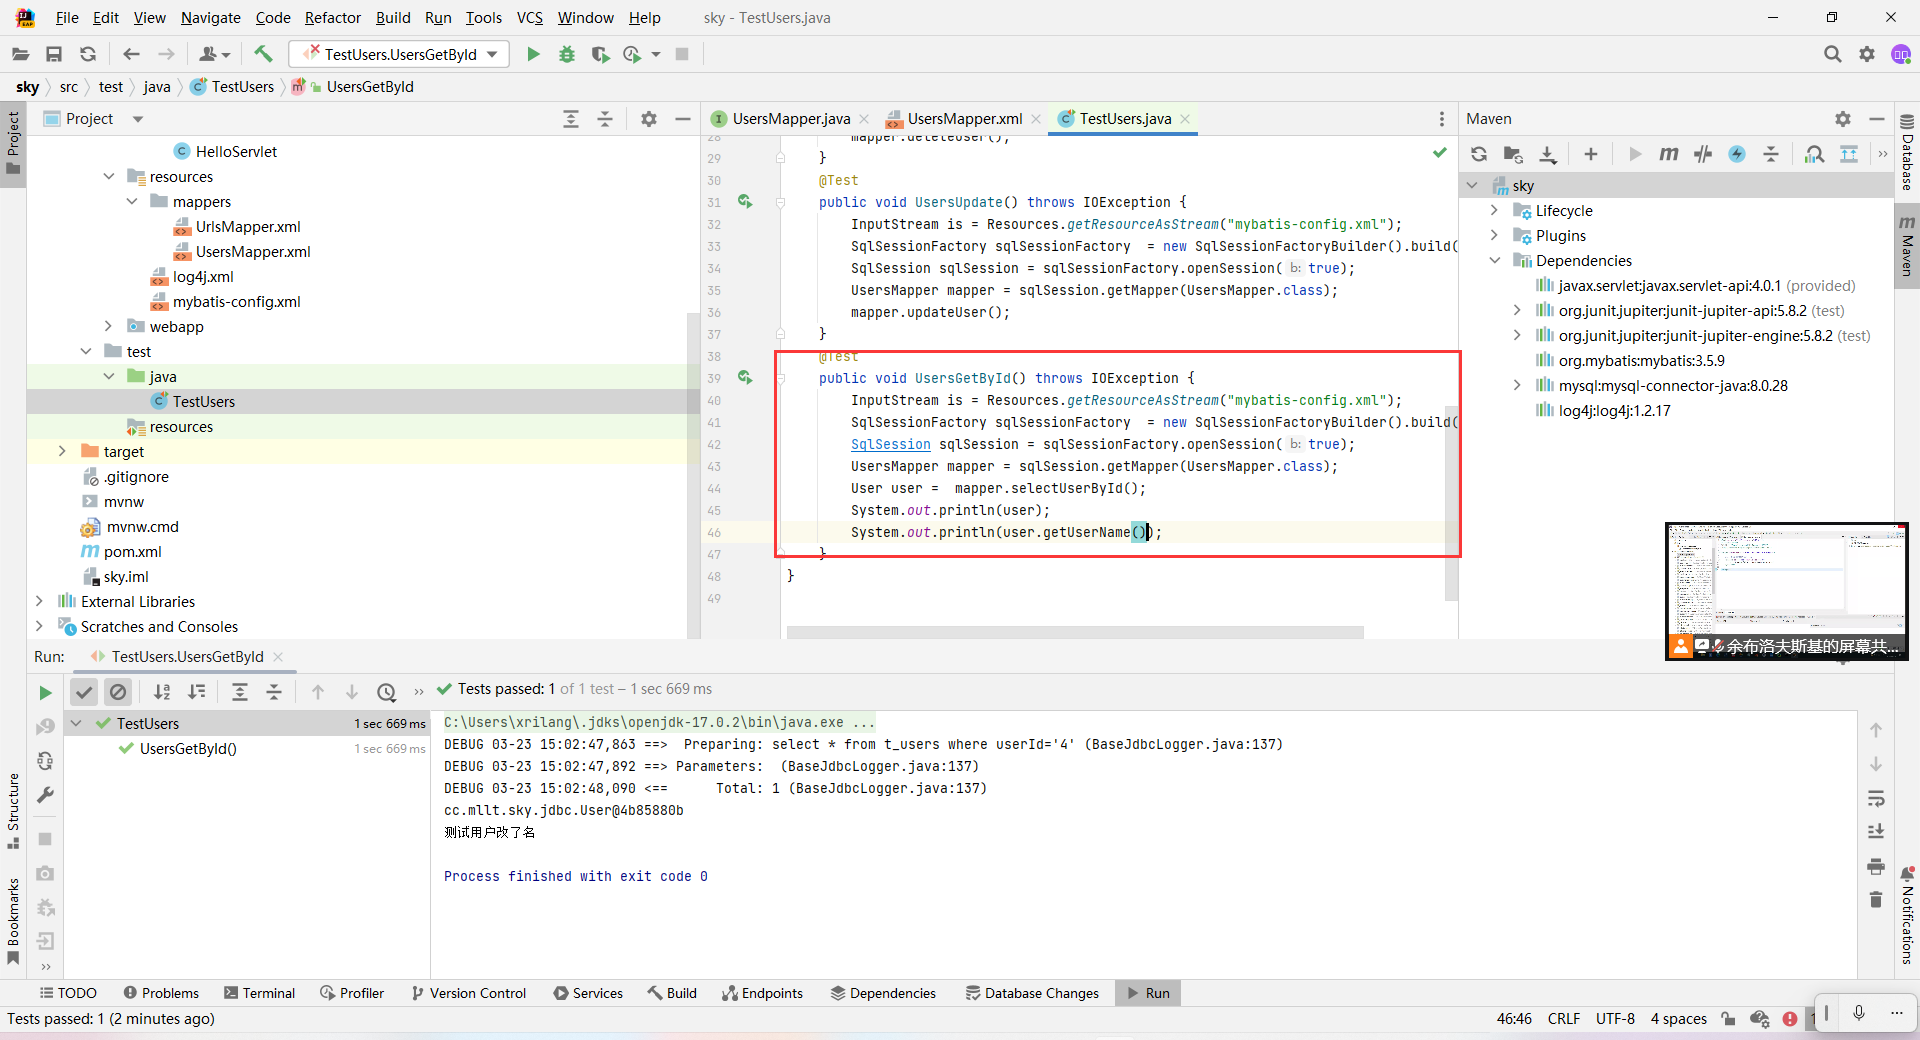Add Maven project with plus icon
Screen dimensions: 1920x1040
[x=1591, y=154]
